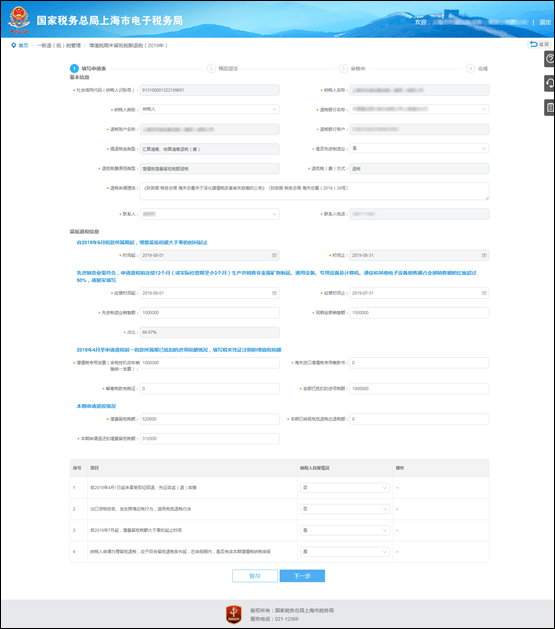Expand the 纳税人类别 dropdown
The image size is (555, 629).
[210, 109]
